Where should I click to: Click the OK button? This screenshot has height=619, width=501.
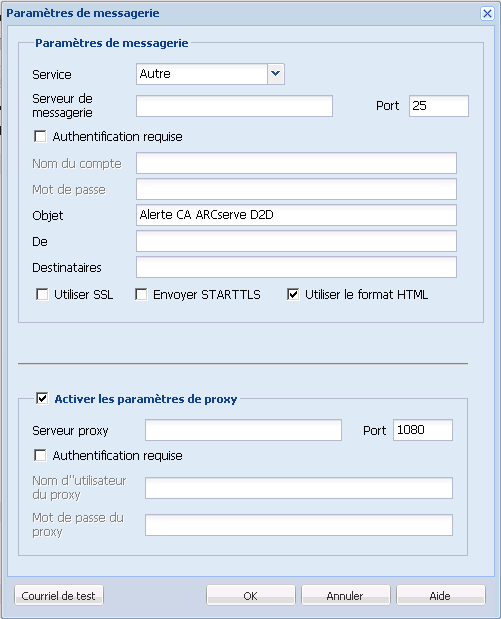point(251,595)
